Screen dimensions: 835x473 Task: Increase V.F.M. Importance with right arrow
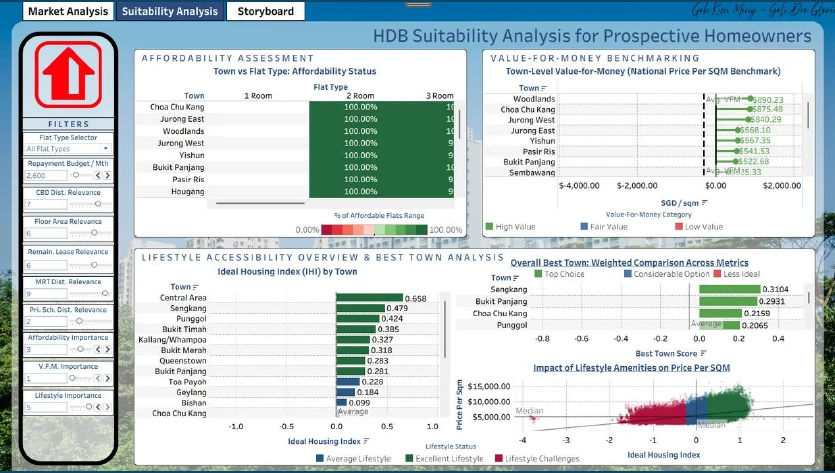(x=108, y=378)
